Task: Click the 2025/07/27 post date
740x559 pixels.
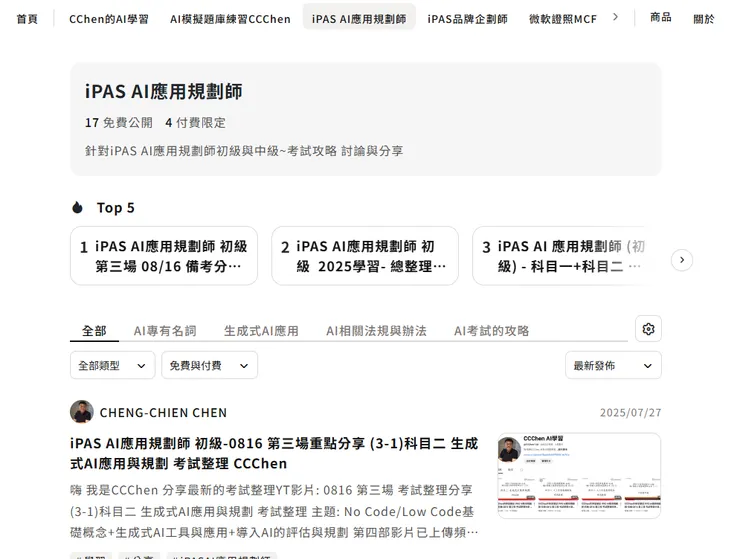Action: 630,413
